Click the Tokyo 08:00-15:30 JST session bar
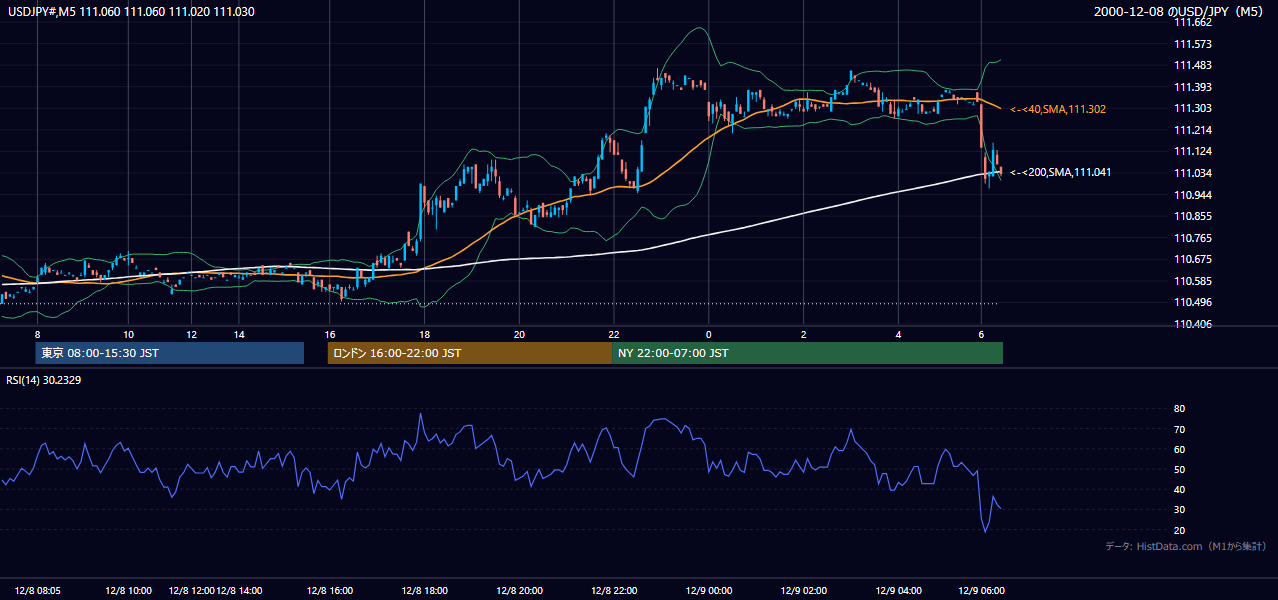Image resolution: width=1278 pixels, height=600 pixels. 170,353
